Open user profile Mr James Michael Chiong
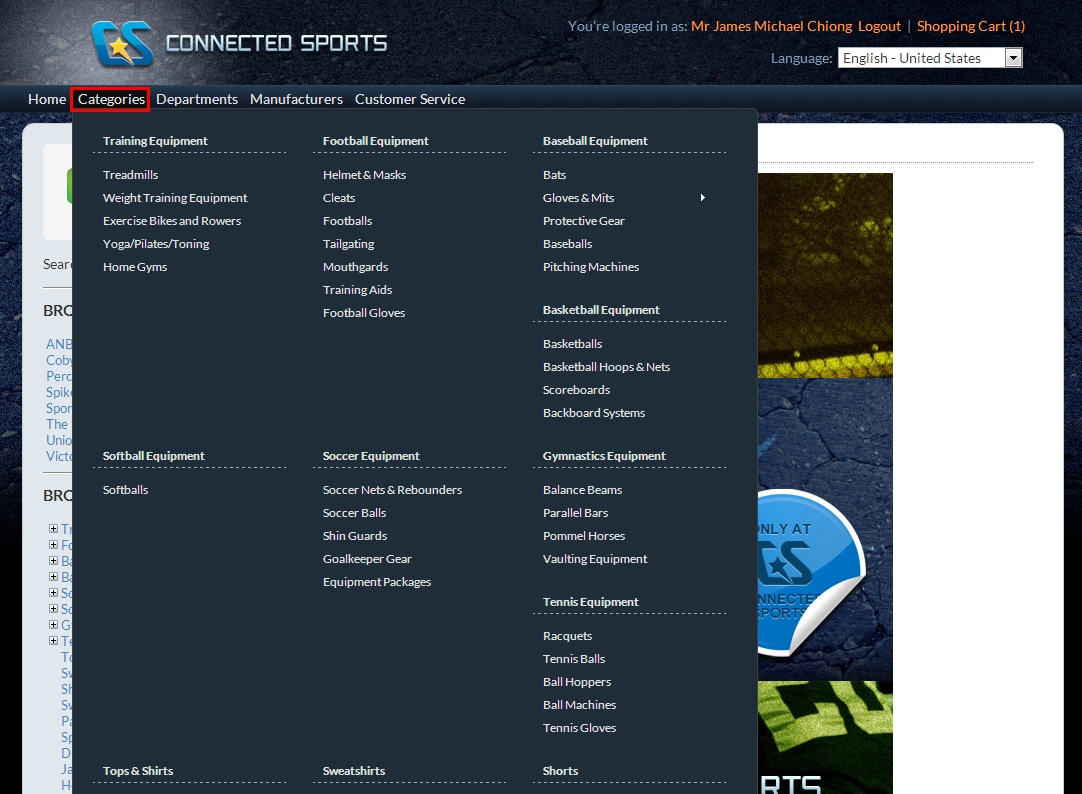The width and height of the screenshot is (1082, 794). (x=771, y=26)
